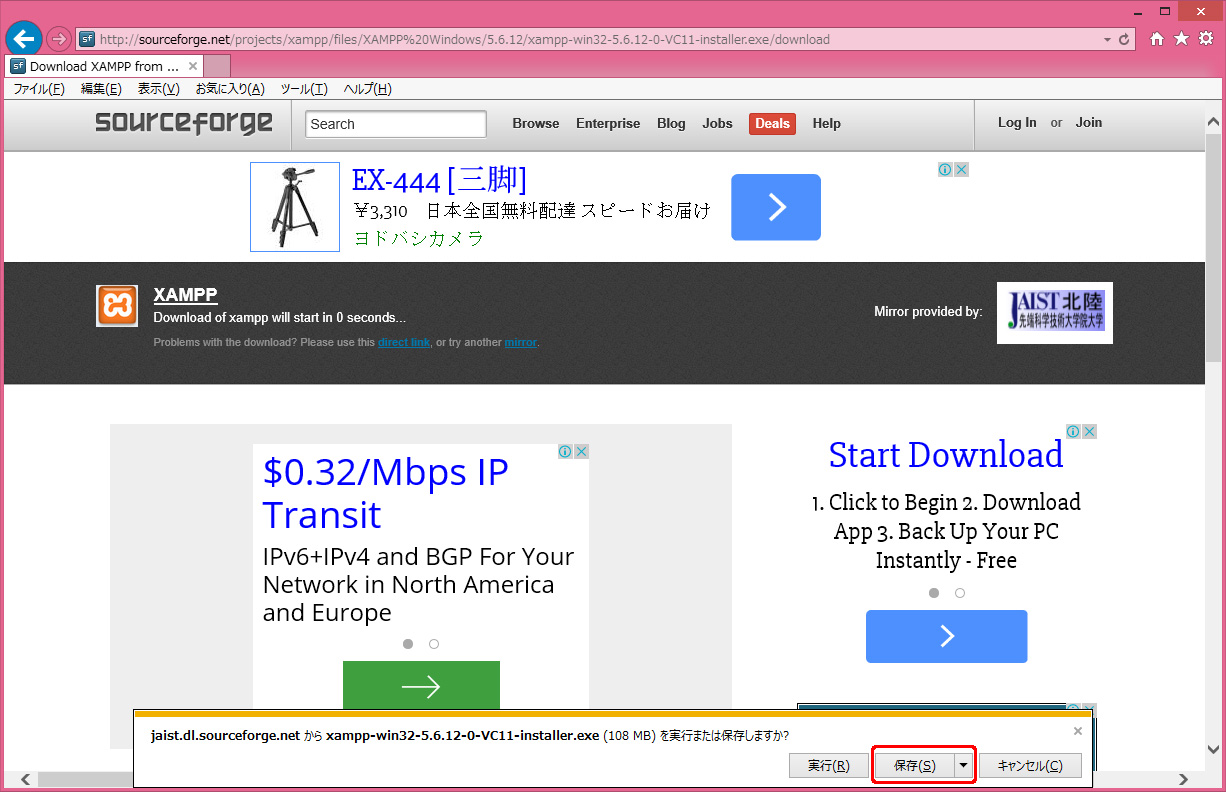Click the キャンセル(C) cancel button

(x=1029, y=765)
